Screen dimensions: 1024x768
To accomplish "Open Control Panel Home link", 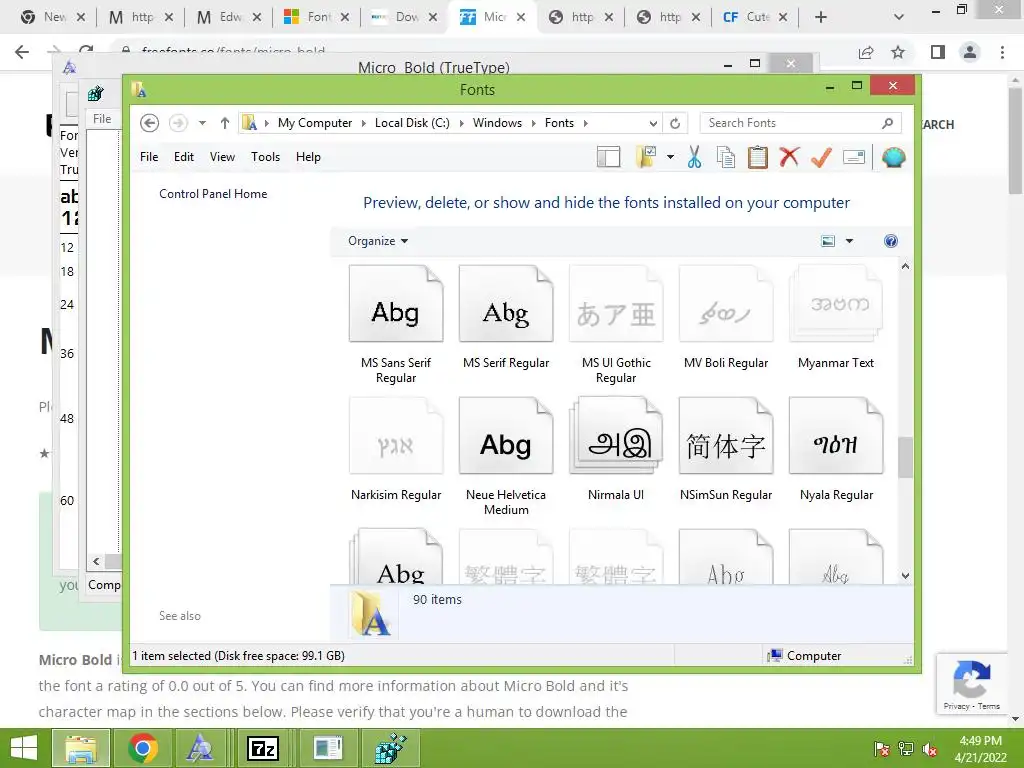I will click(x=213, y=194).
